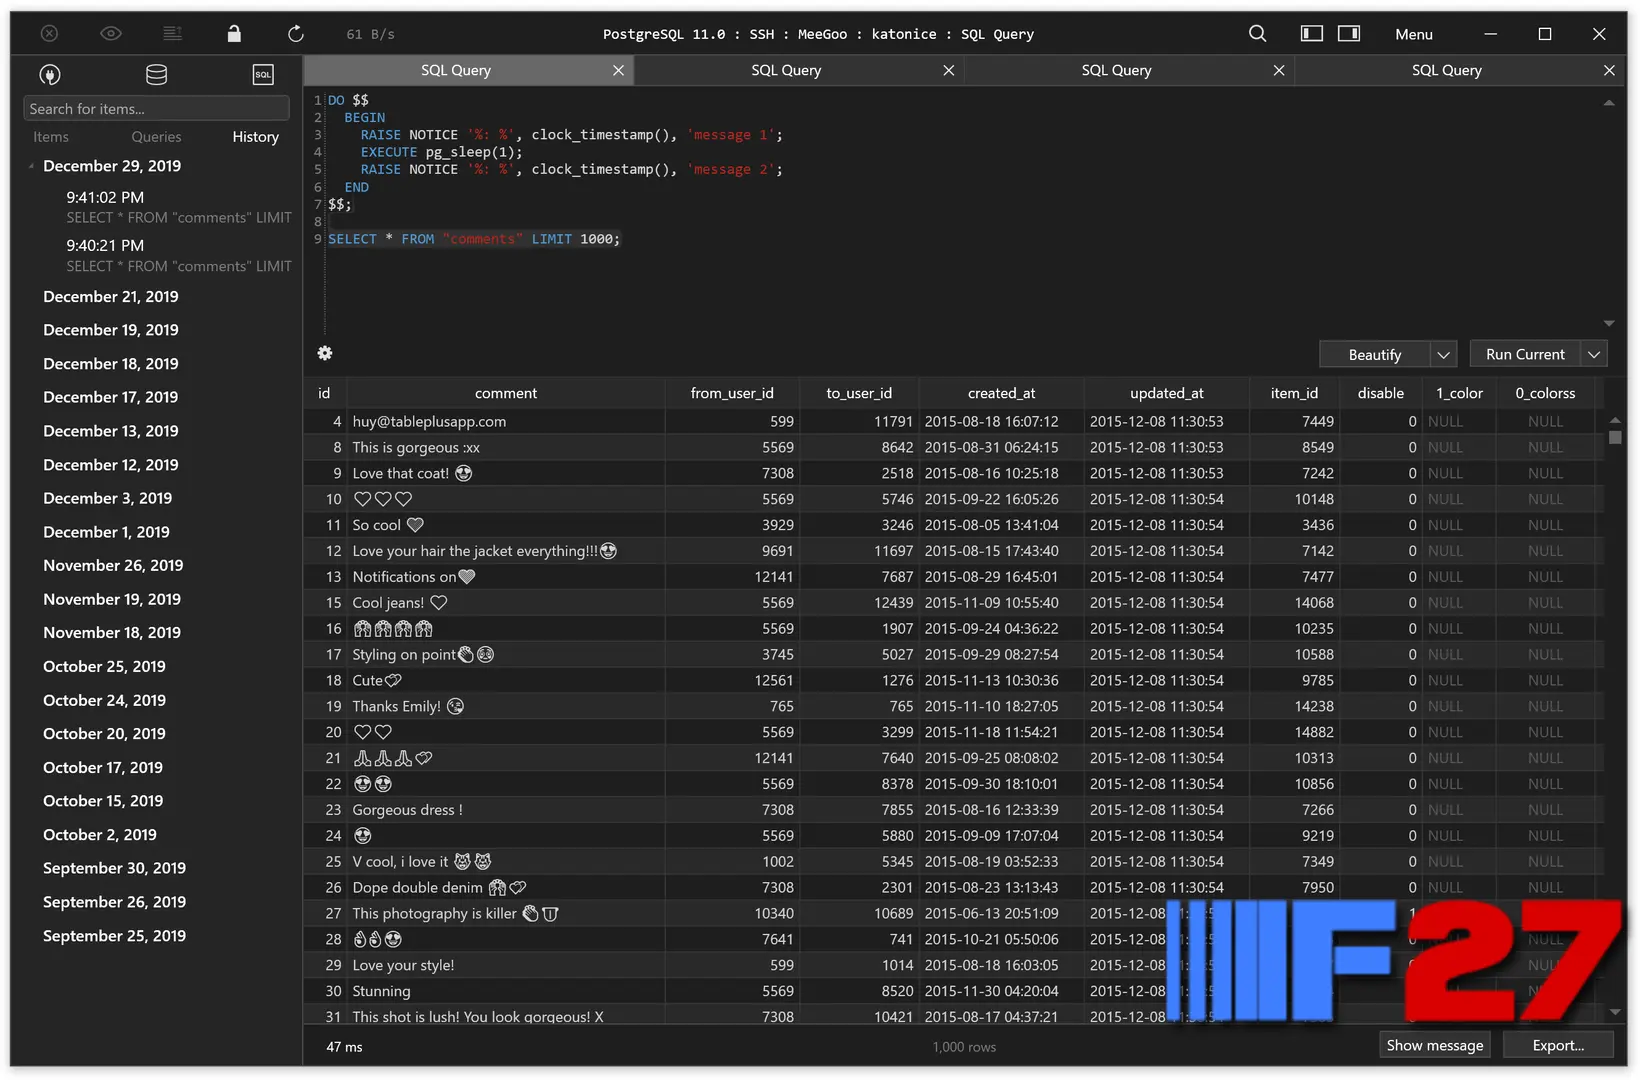Screen dimensions: 1640x1080
Task: Toggle the lock safe-mode icon
Action: (234, 33)
